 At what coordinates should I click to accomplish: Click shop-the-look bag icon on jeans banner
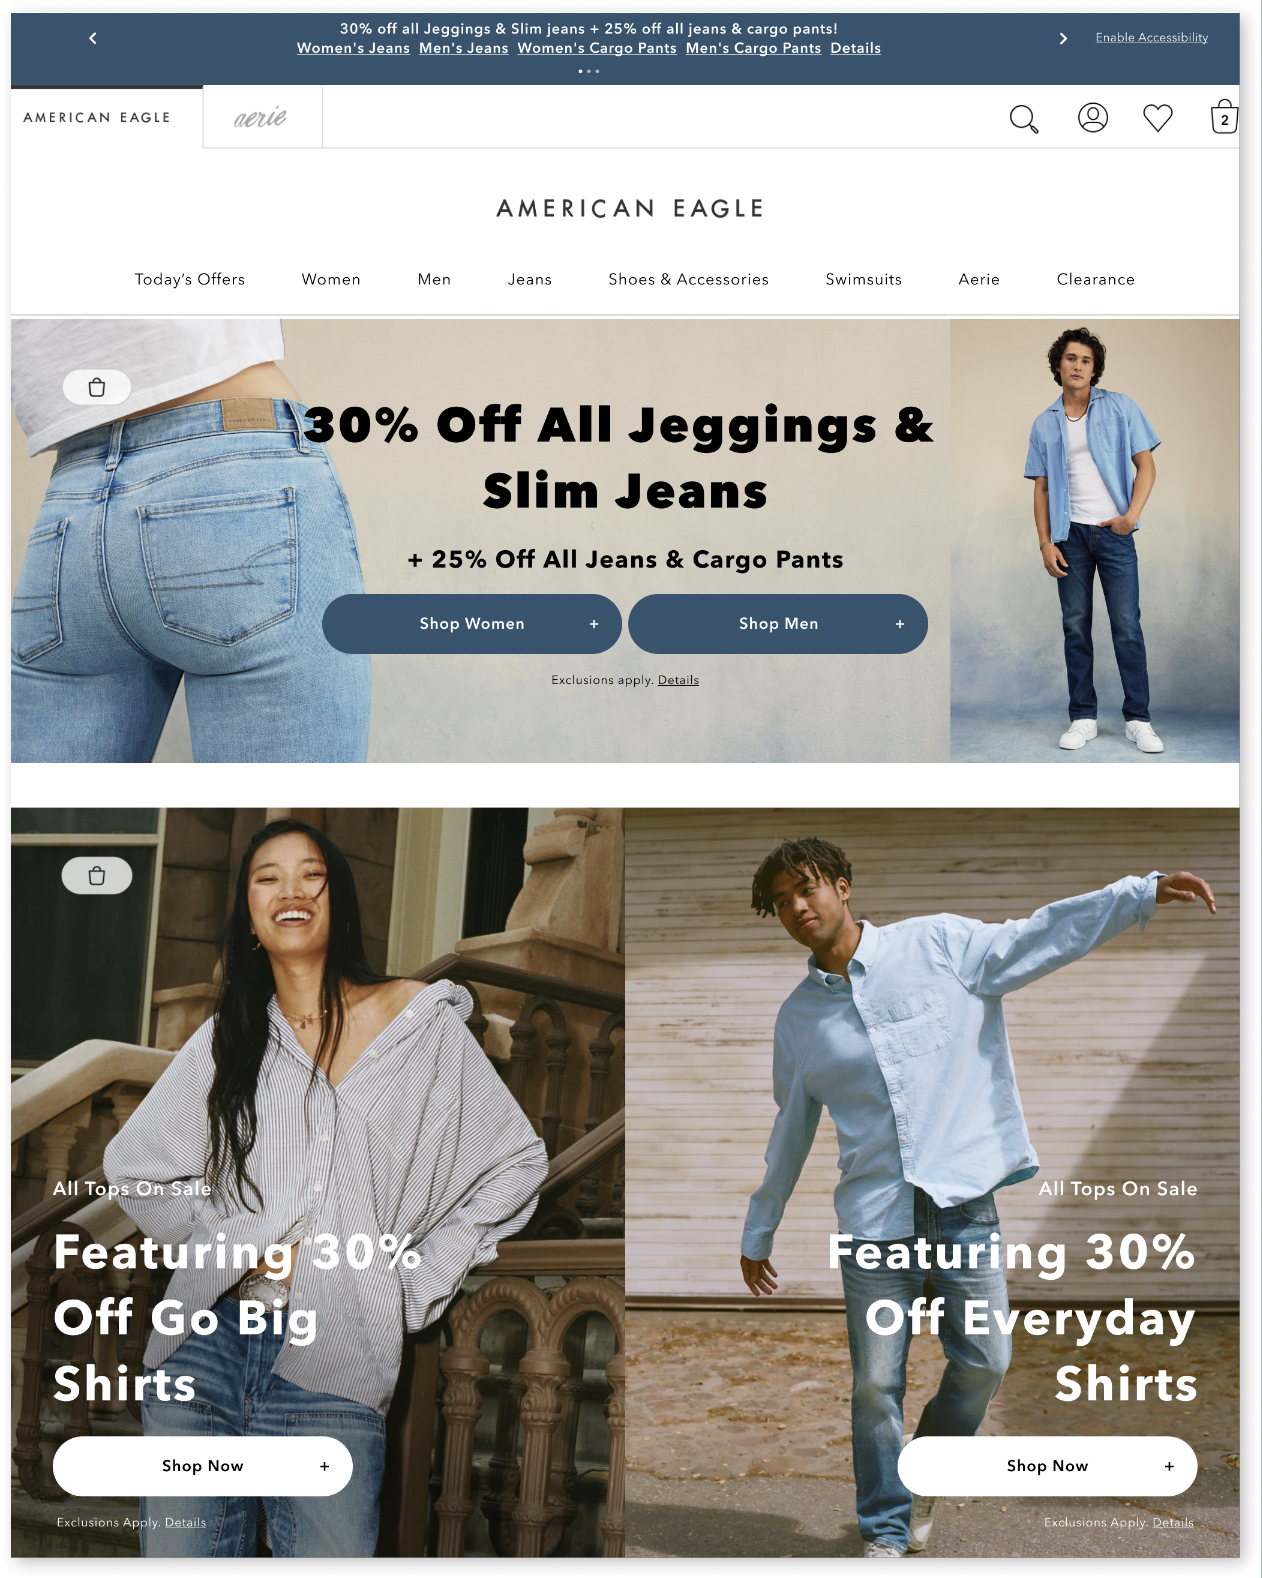(x=97, y=387)
